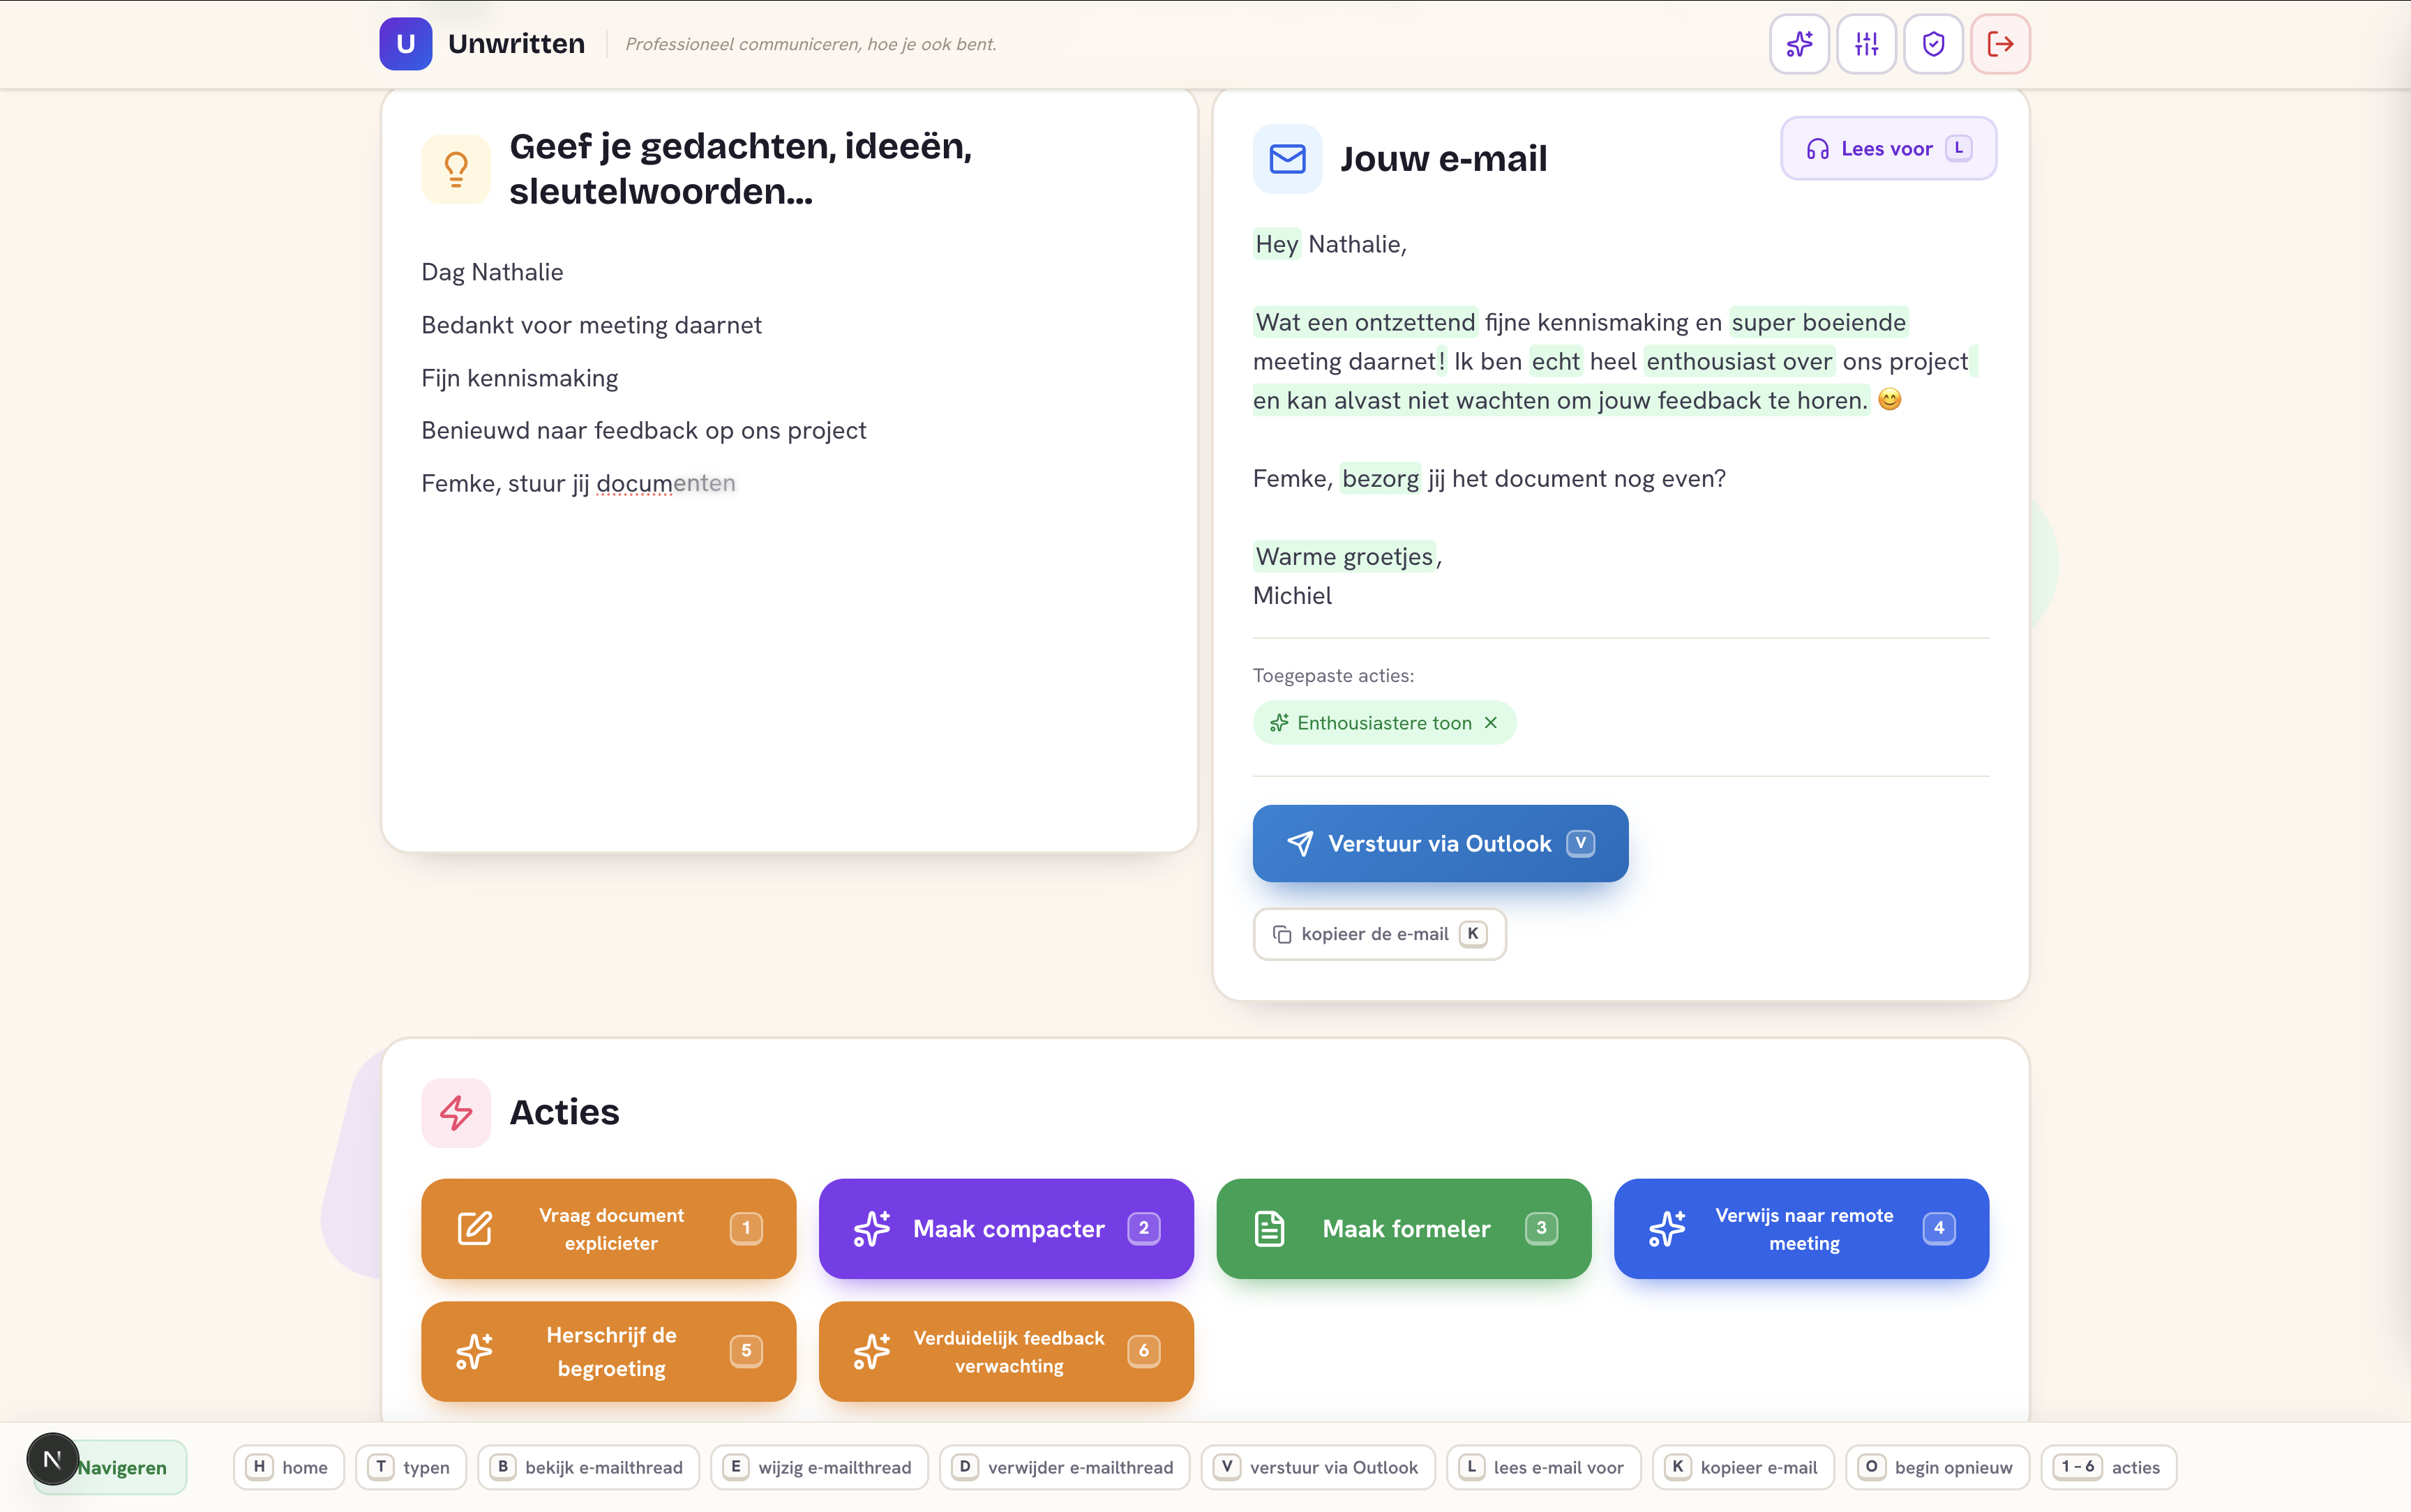2411x1512 pixels.
Task: Click Herschrijf de begroeting action
Action: (608, 1351)
